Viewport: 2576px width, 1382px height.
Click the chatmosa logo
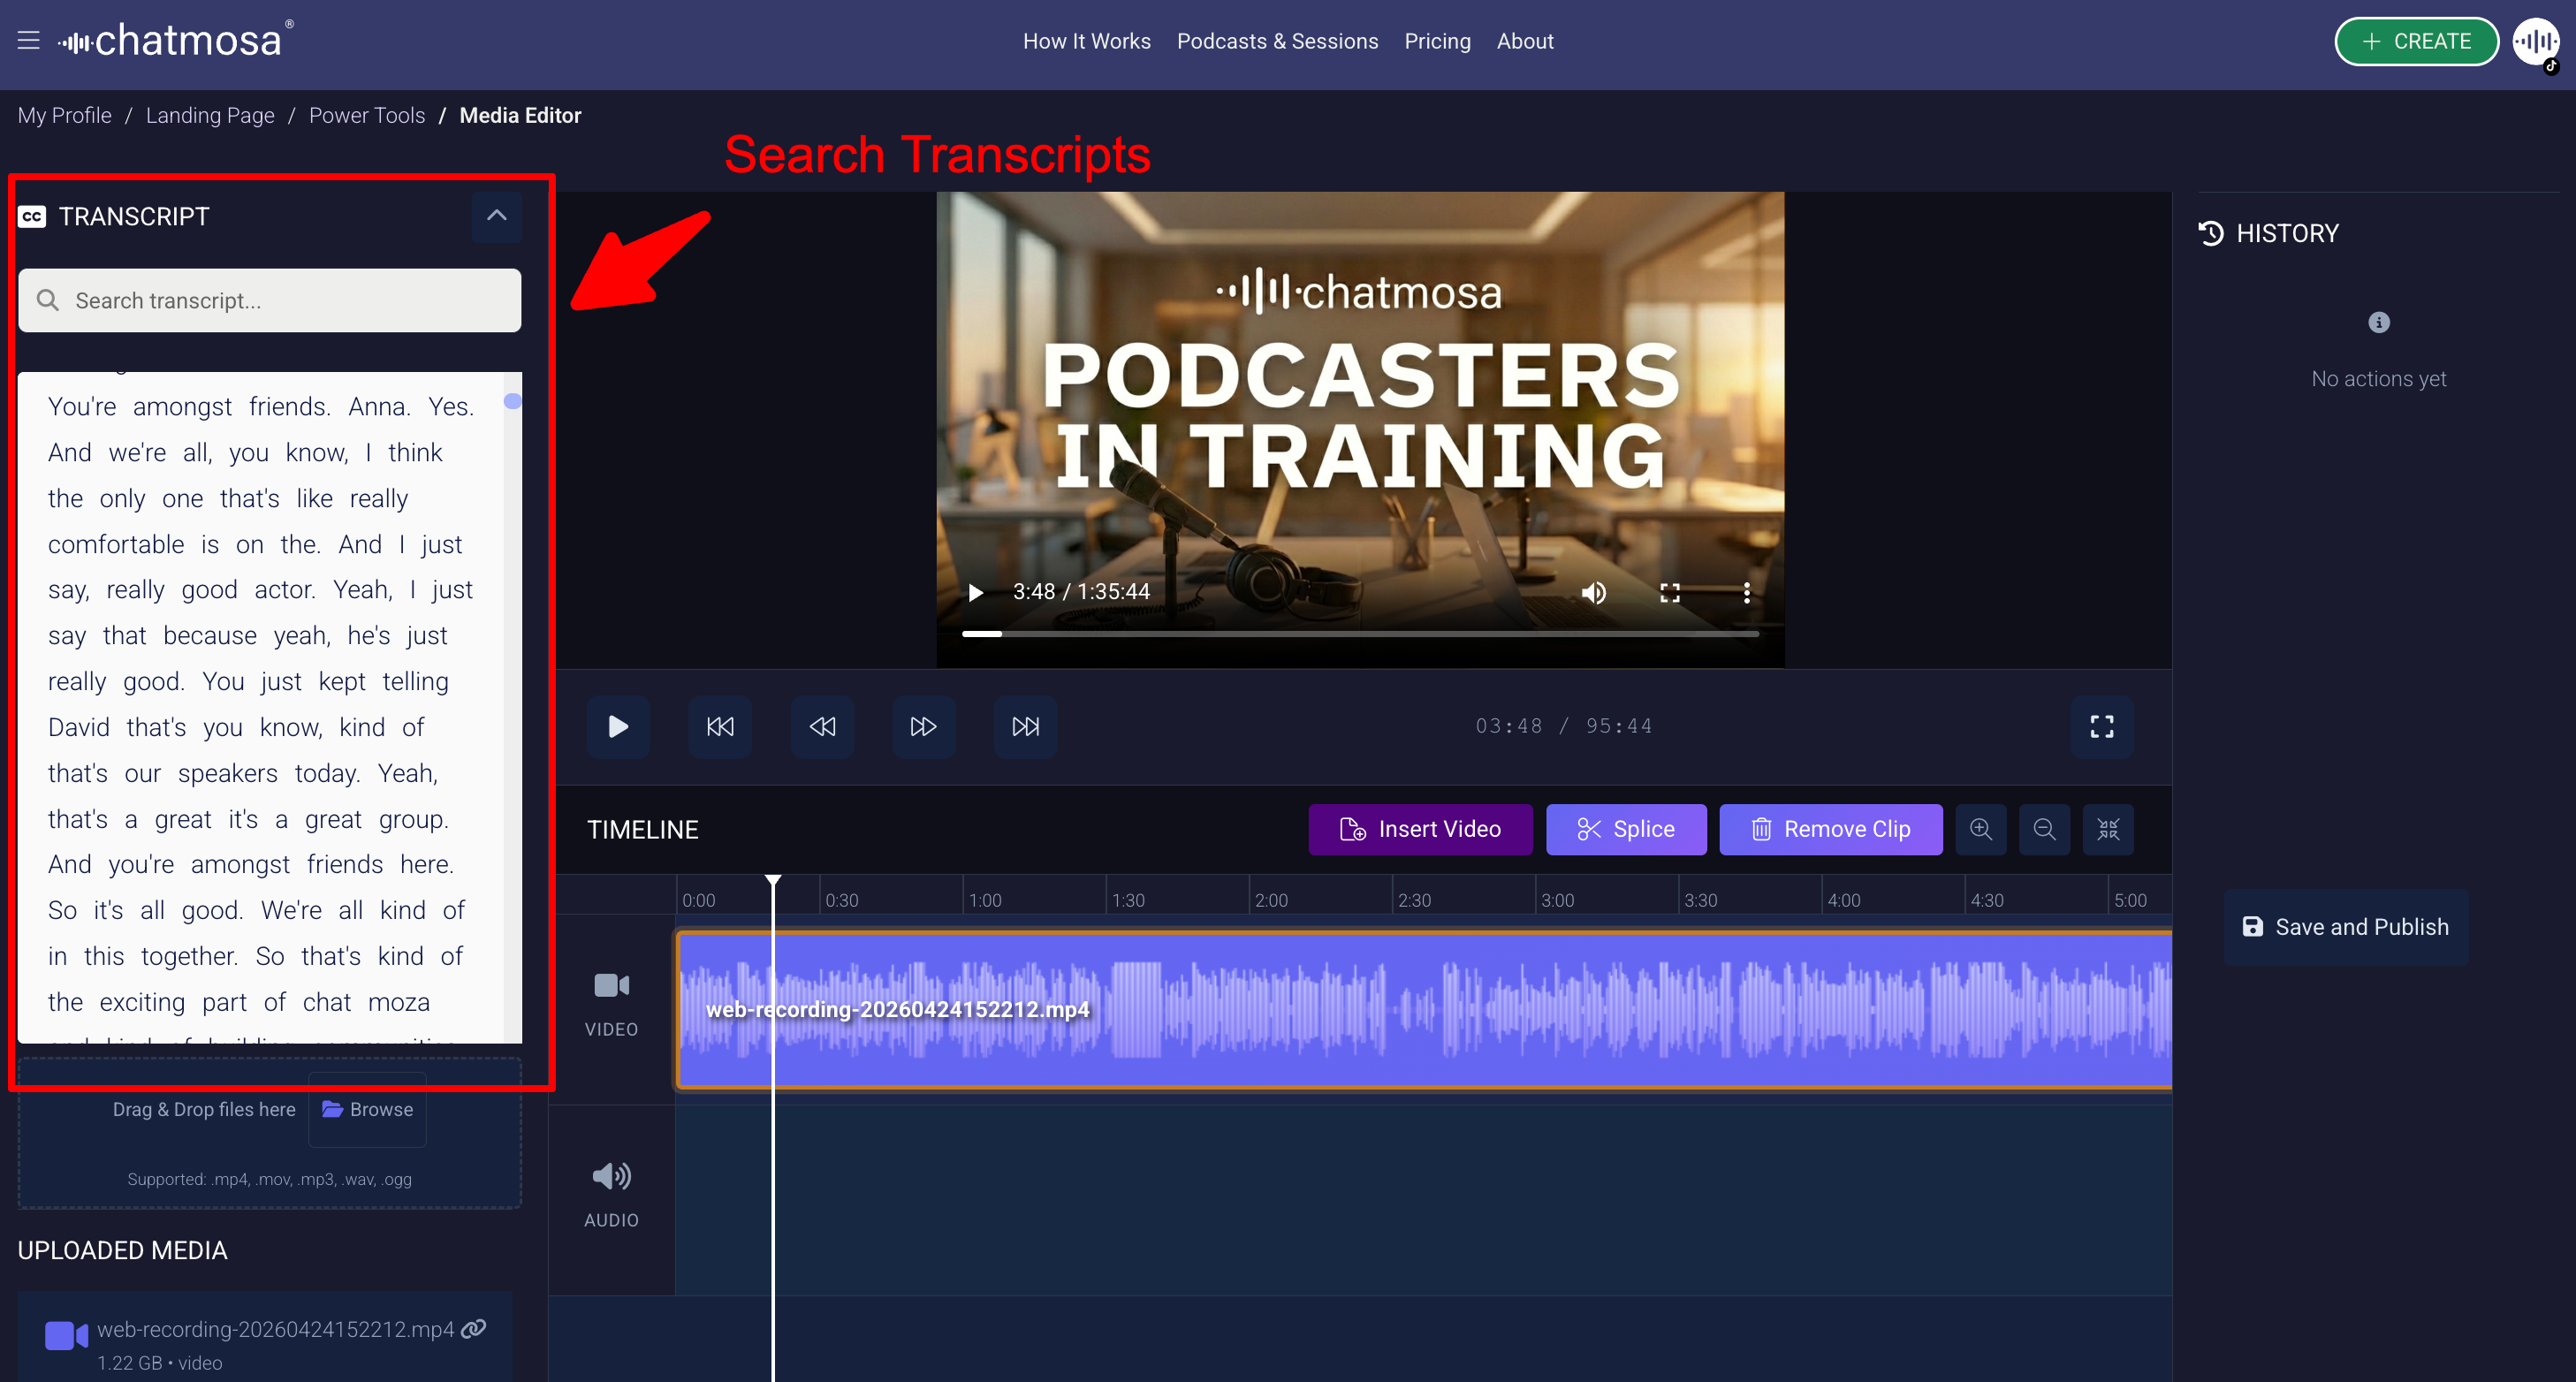176,40
